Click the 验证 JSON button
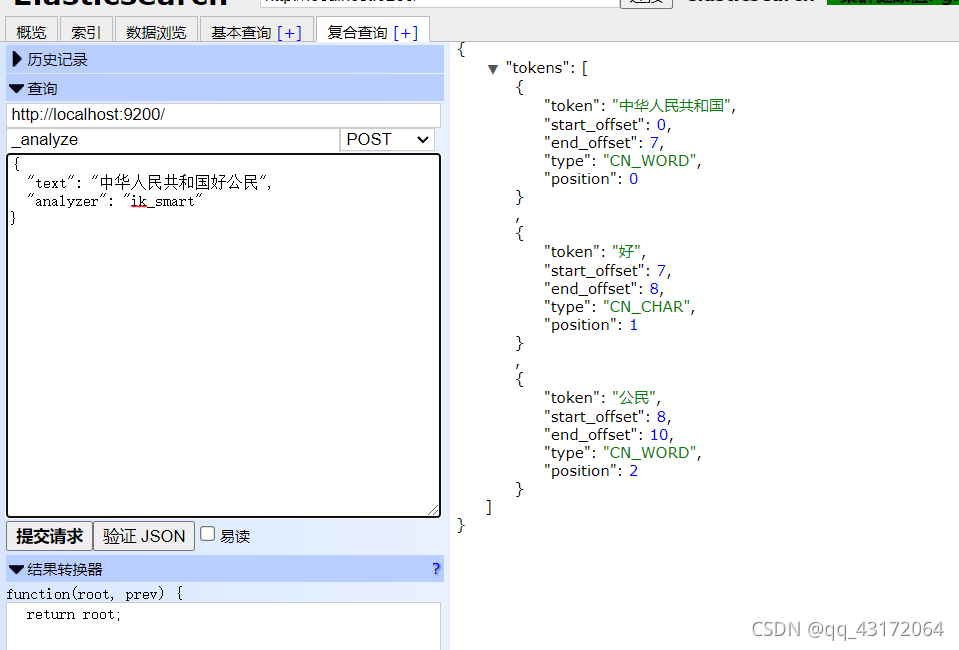The height and width of the screenshot is (650, 959). 144,536
